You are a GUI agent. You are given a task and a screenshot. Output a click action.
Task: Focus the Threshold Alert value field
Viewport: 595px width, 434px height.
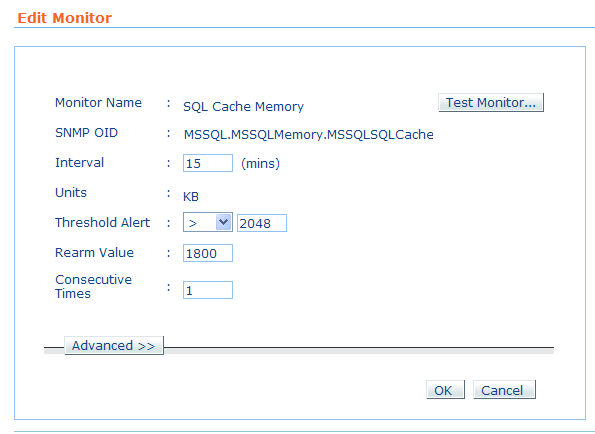(262, 223)
